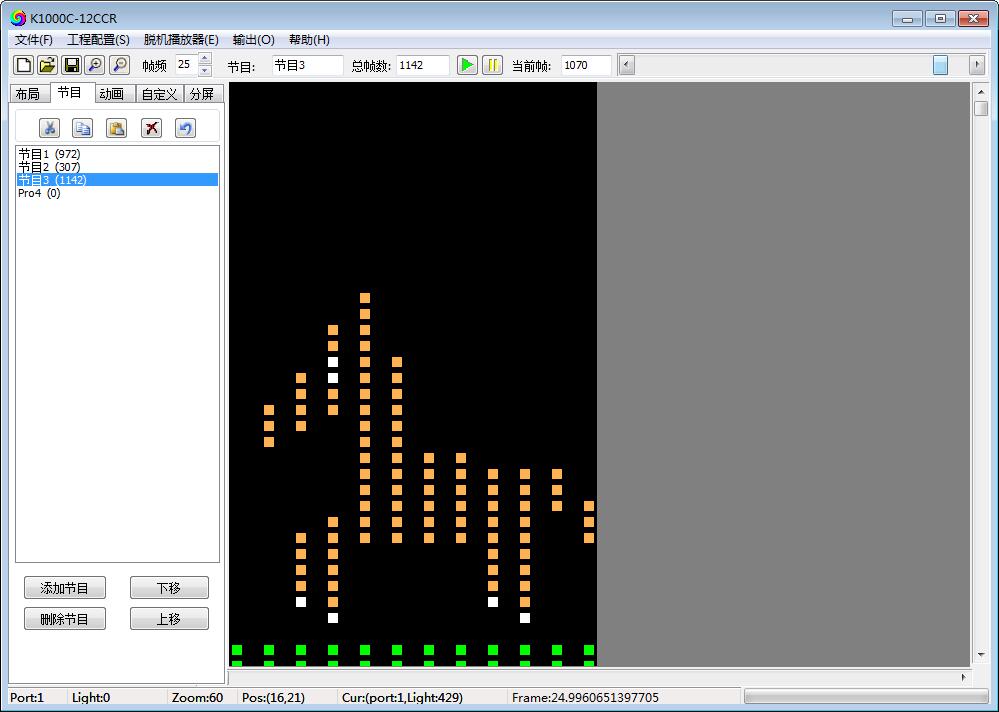
Task: Click the 添加节目 button
Action: [x=64, y=588]
